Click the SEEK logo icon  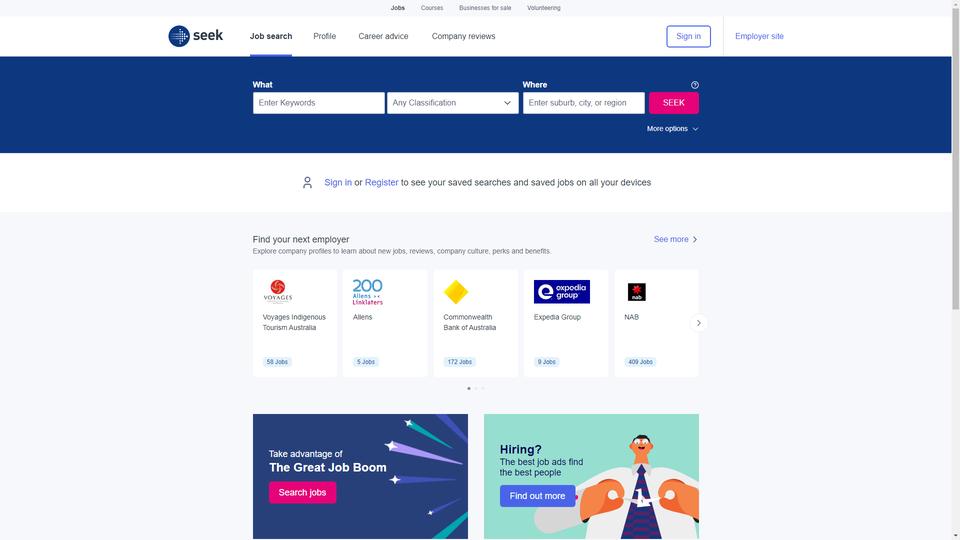[x=179, y=36]
